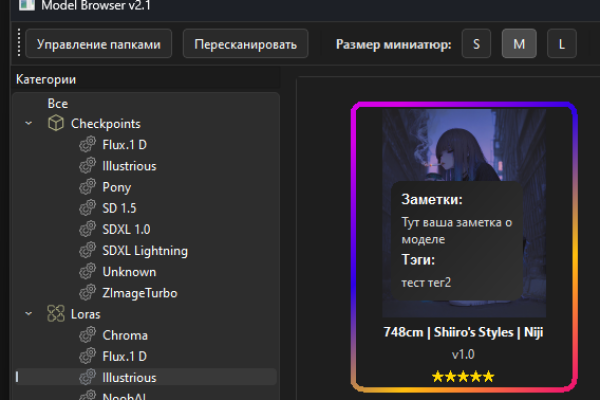Select Flux.1 D under Checkpoints
This screenshot has height=400, width=600.
coord(124,145)
